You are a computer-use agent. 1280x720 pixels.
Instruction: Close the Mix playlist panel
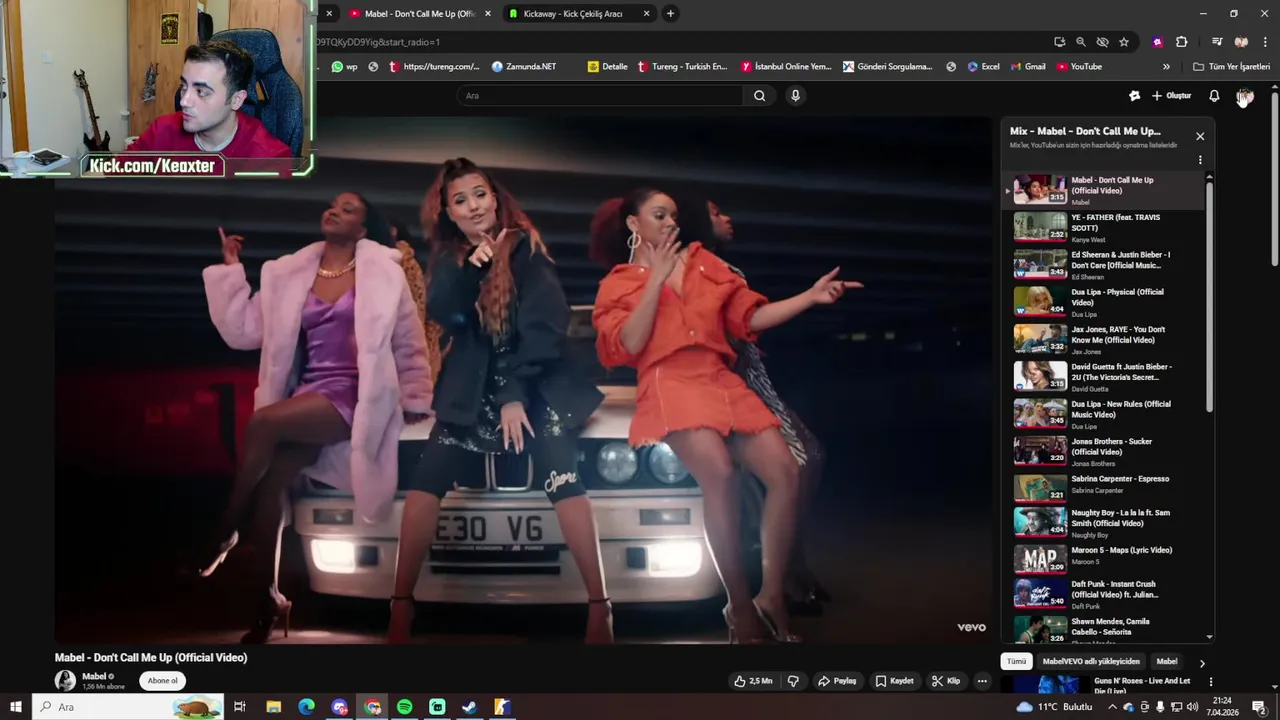pos(1200,137)
